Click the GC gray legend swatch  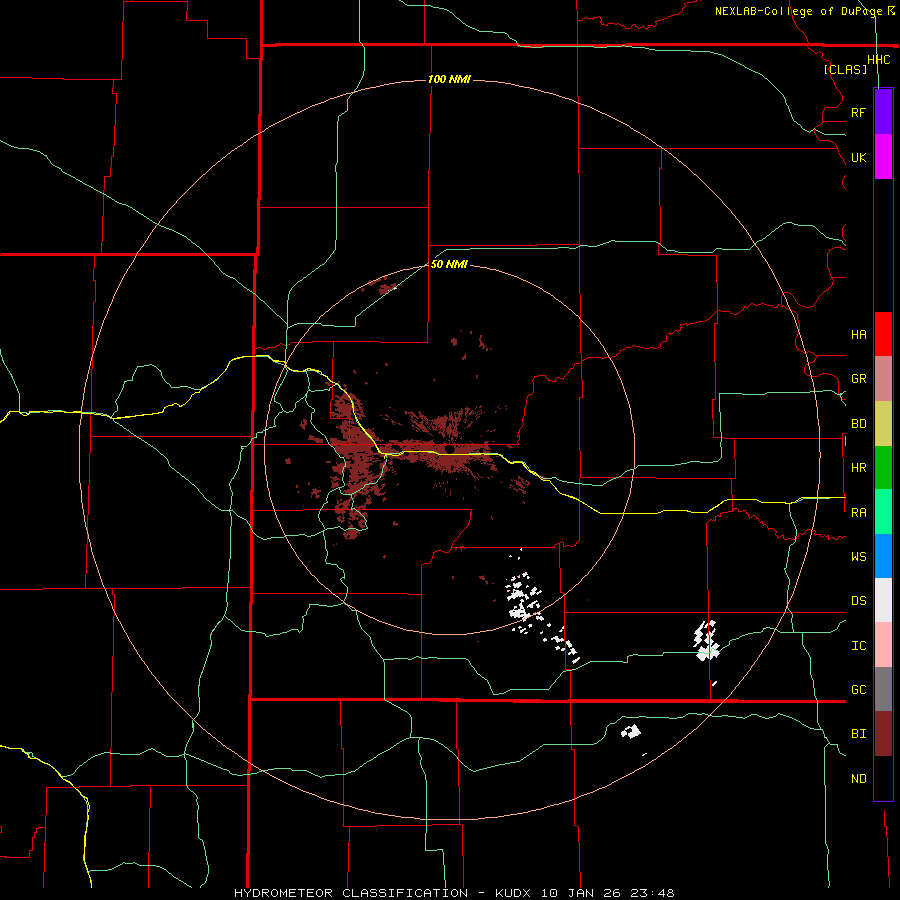click(x=883, y=689)
